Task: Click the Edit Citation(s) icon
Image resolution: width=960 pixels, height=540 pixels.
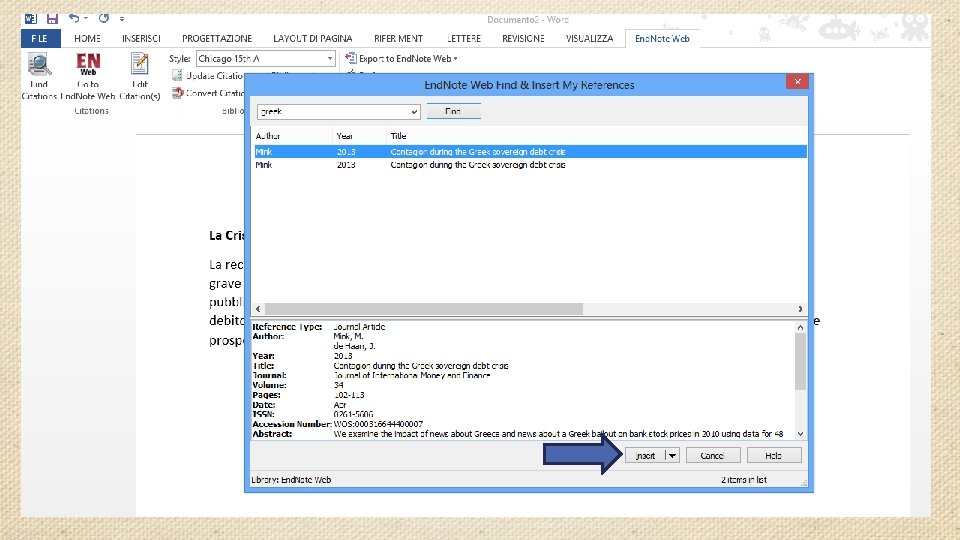Action: (140, 64)
